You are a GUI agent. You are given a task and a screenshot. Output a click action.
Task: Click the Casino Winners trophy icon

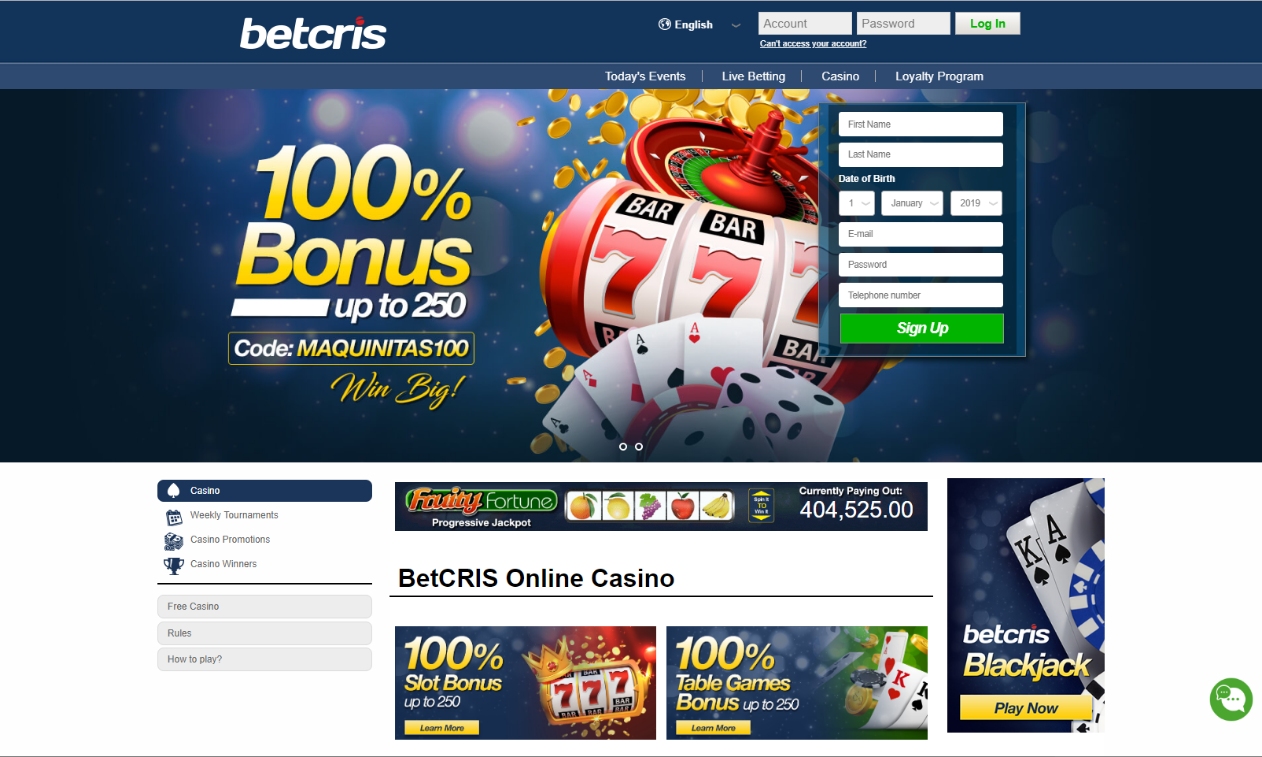pos(174,566)
